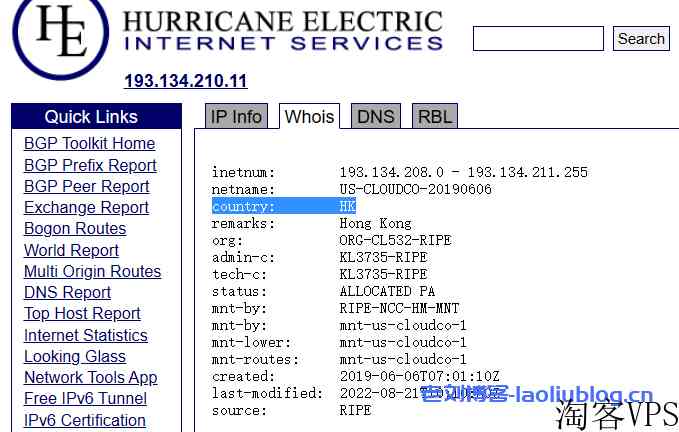Open Internet Statistics link
The image size is (679, 432).
tap(86, 335)
